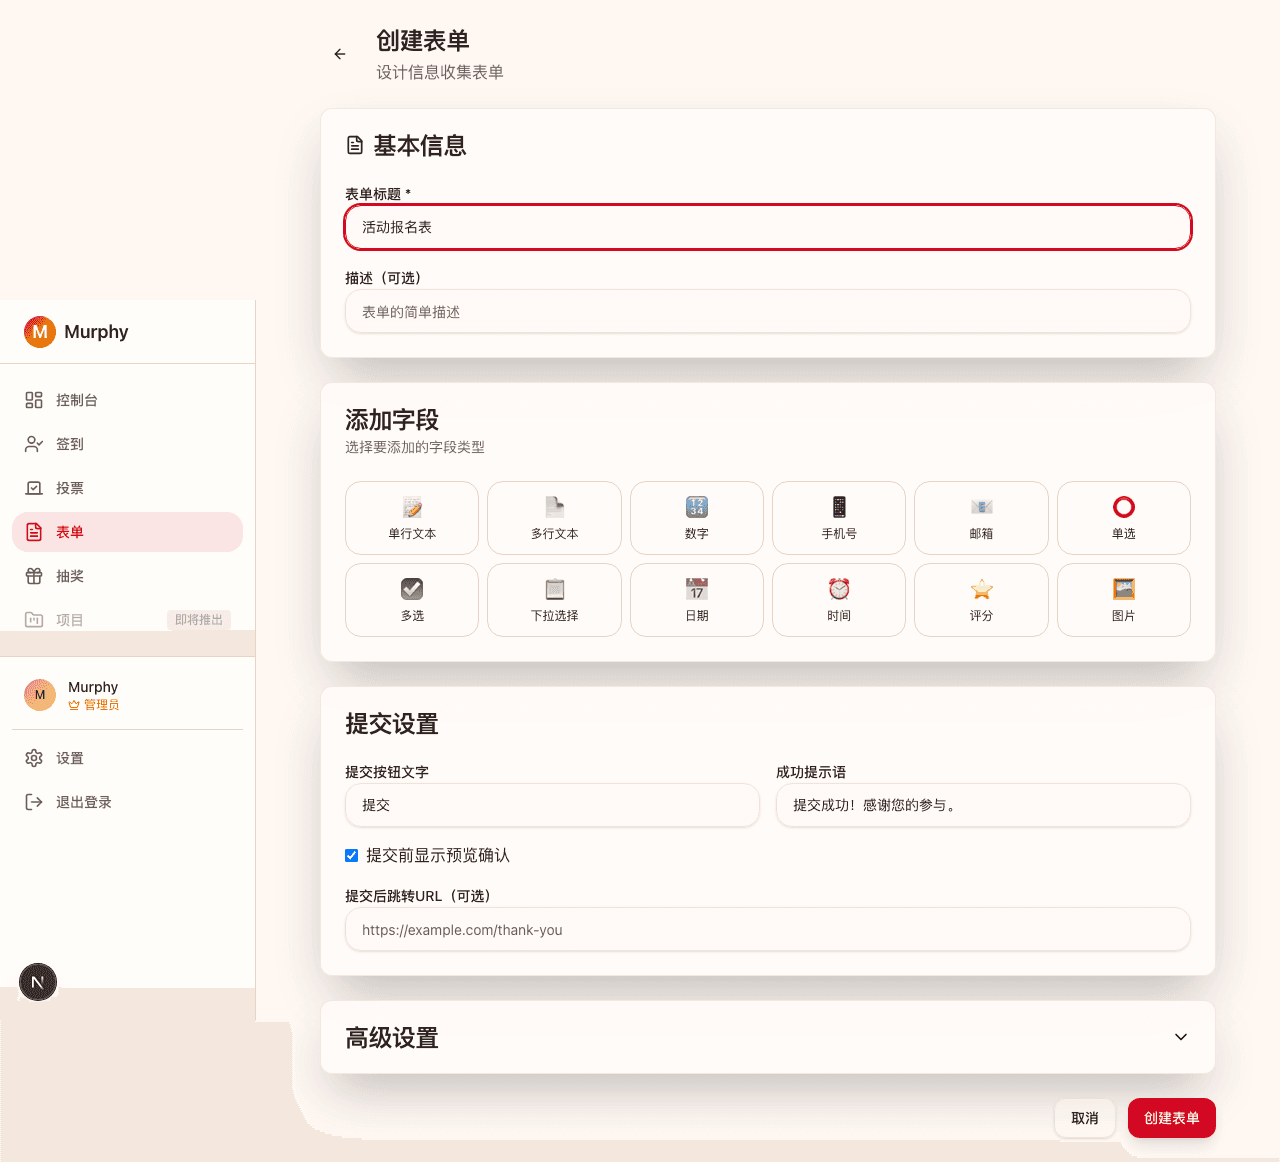Uncheck 提交前显示预览确认
The height and width of the screenshot is (1162, 1280).
coord(351,855)
